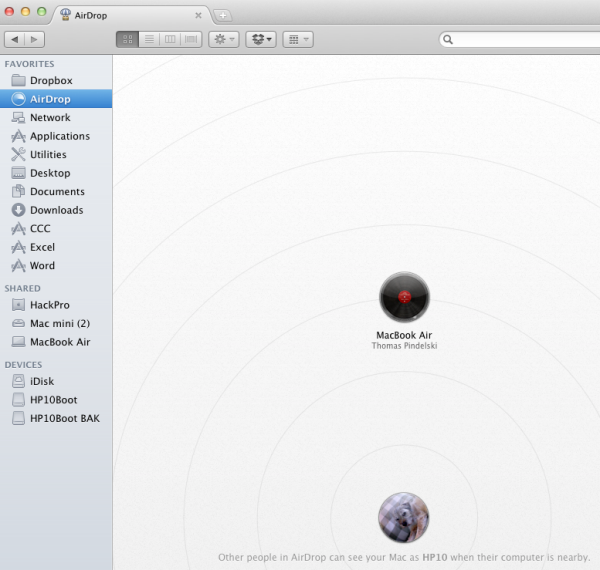Screen dimensions: 600x570
Task: Open the item arrangement dropdown
Action: (298, 39)
